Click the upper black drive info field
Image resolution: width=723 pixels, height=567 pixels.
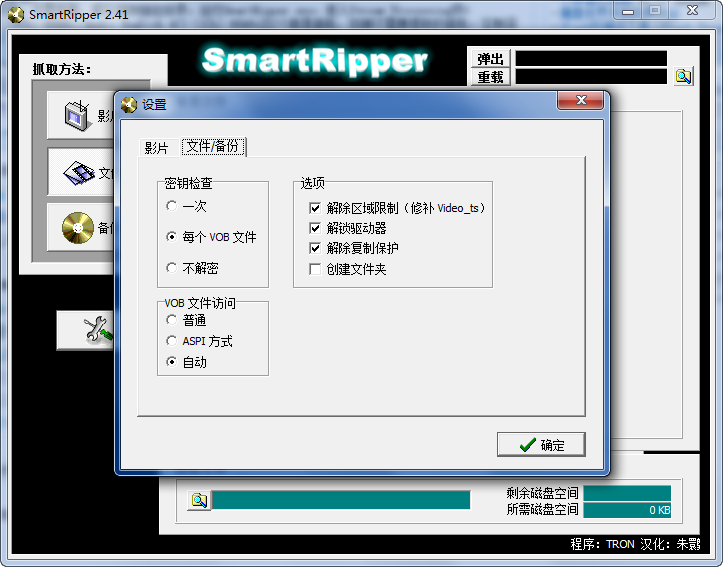(x=591, y=59)
